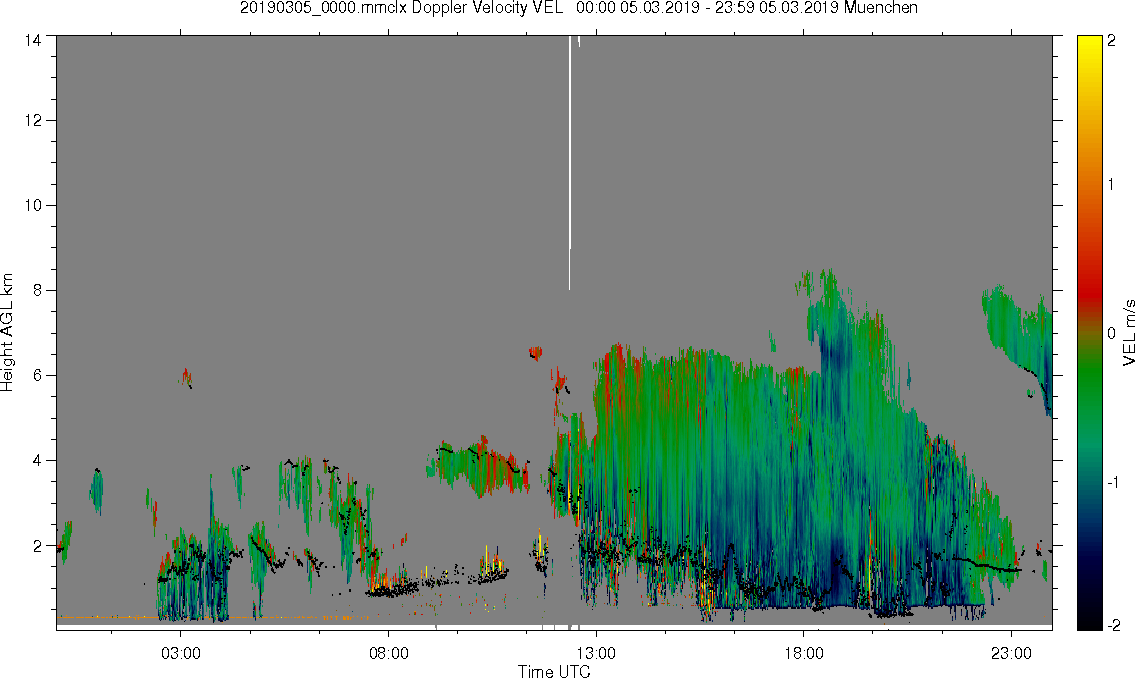This screenshot has height=678, width=1135.
Task: Click the colorbar top value 2
Action: point(1111,41)
